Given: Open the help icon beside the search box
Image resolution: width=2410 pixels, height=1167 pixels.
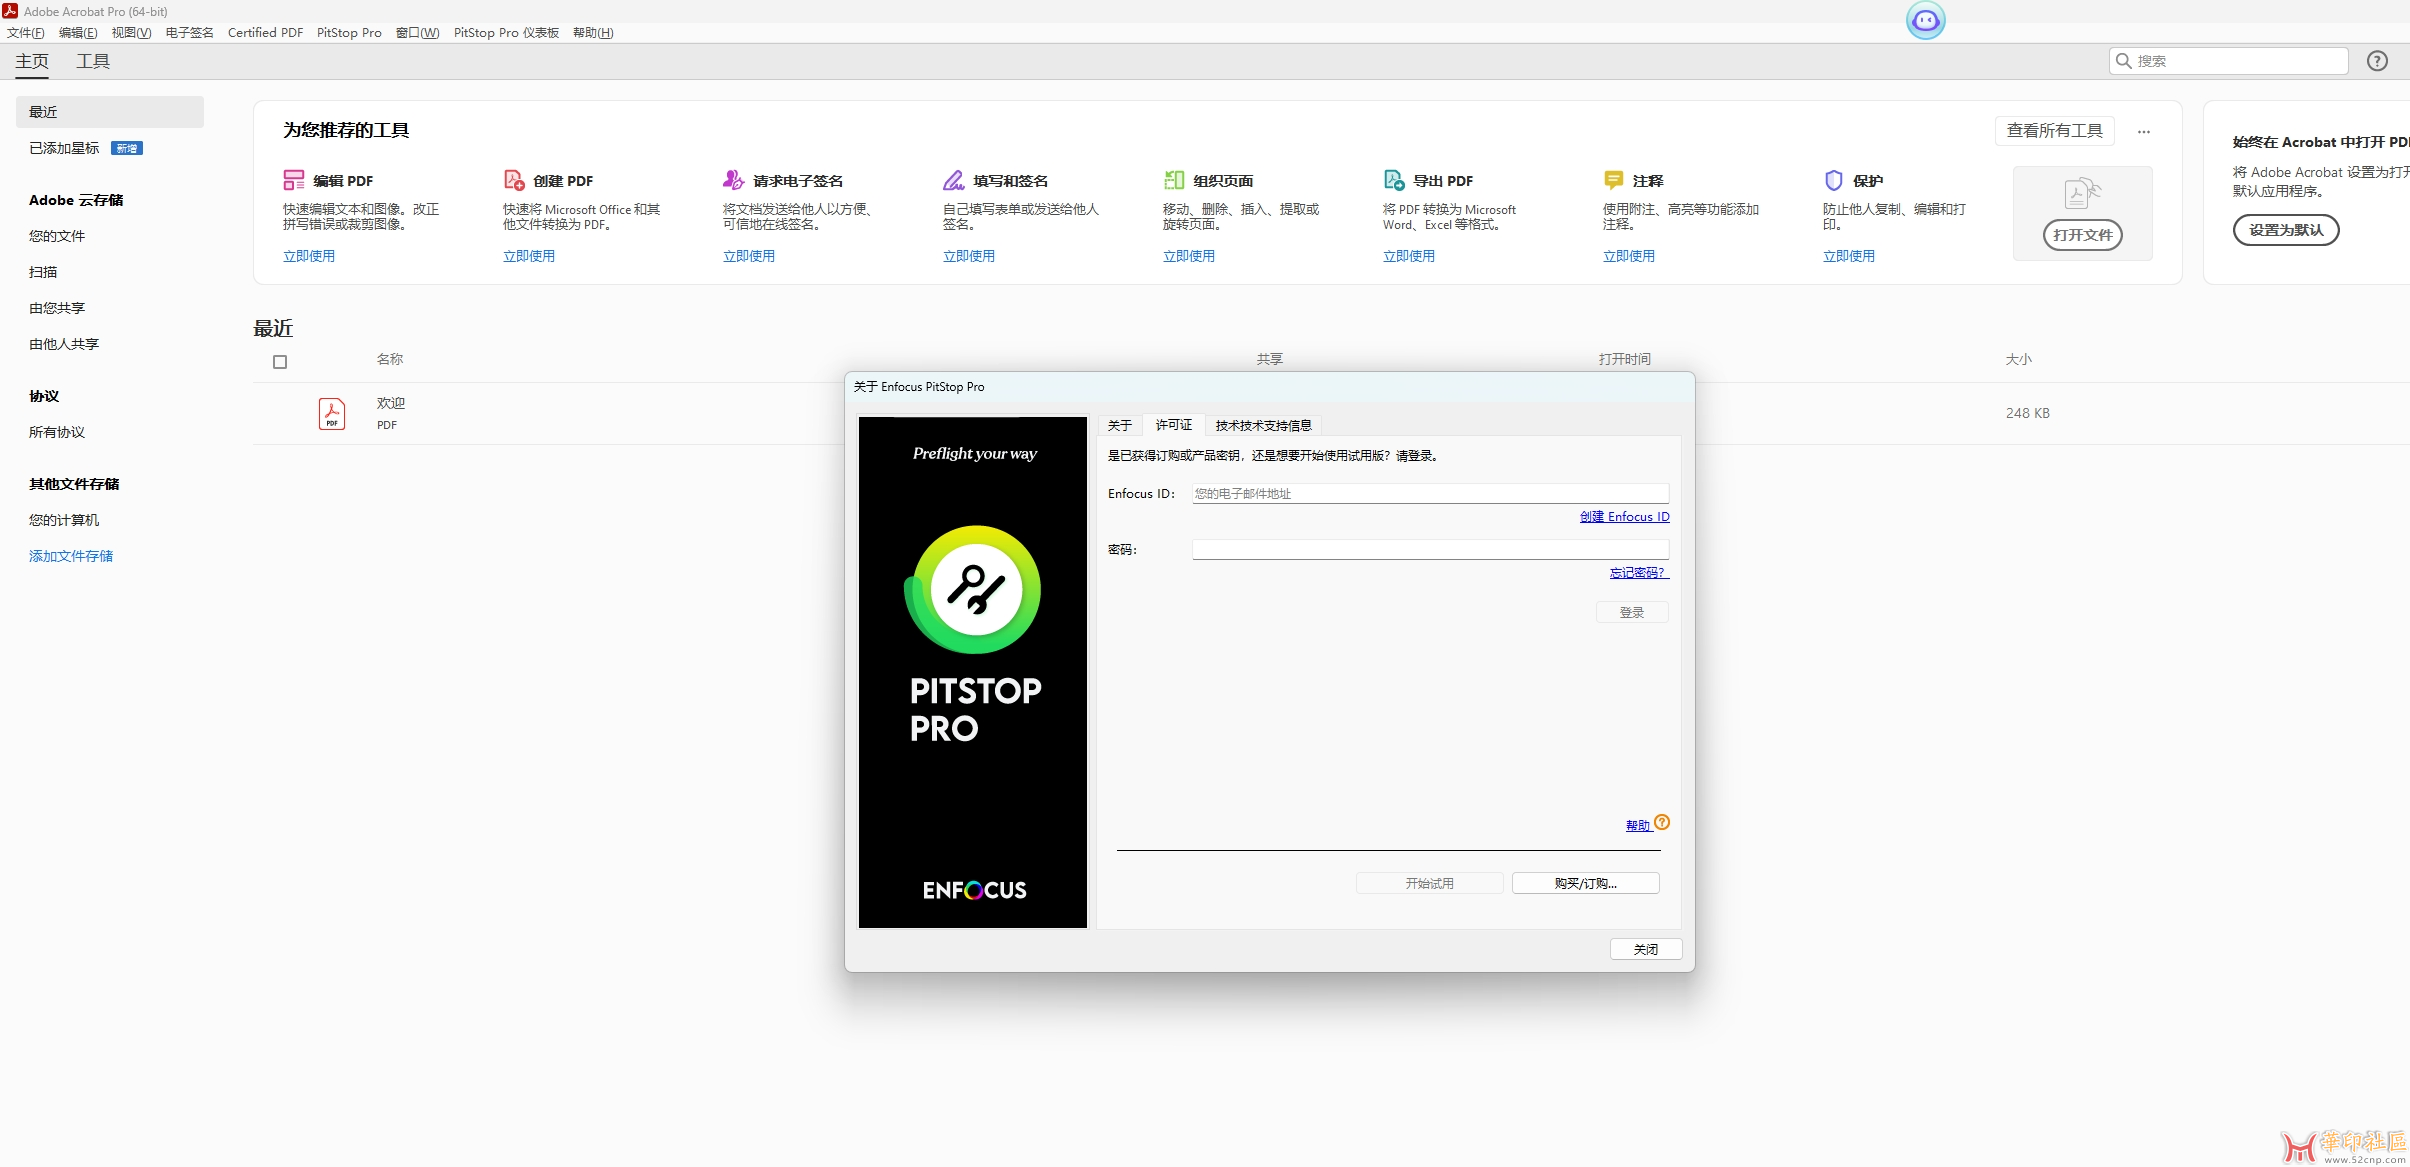Looking at the screenshot, I should [2377, 61].
